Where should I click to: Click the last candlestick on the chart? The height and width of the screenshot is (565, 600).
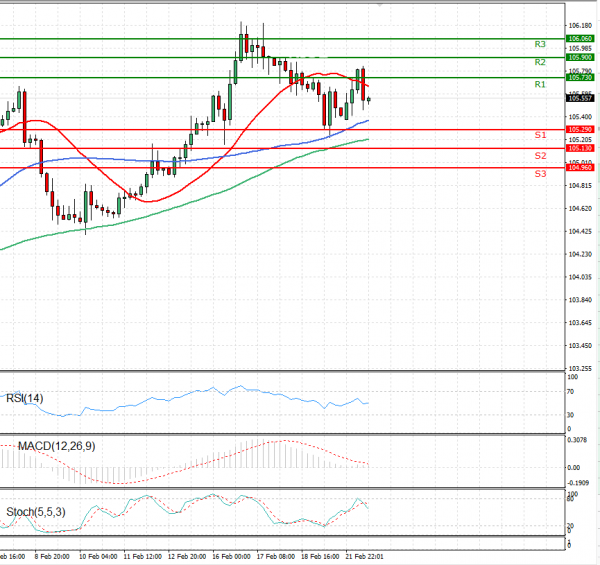pos(369,100)
